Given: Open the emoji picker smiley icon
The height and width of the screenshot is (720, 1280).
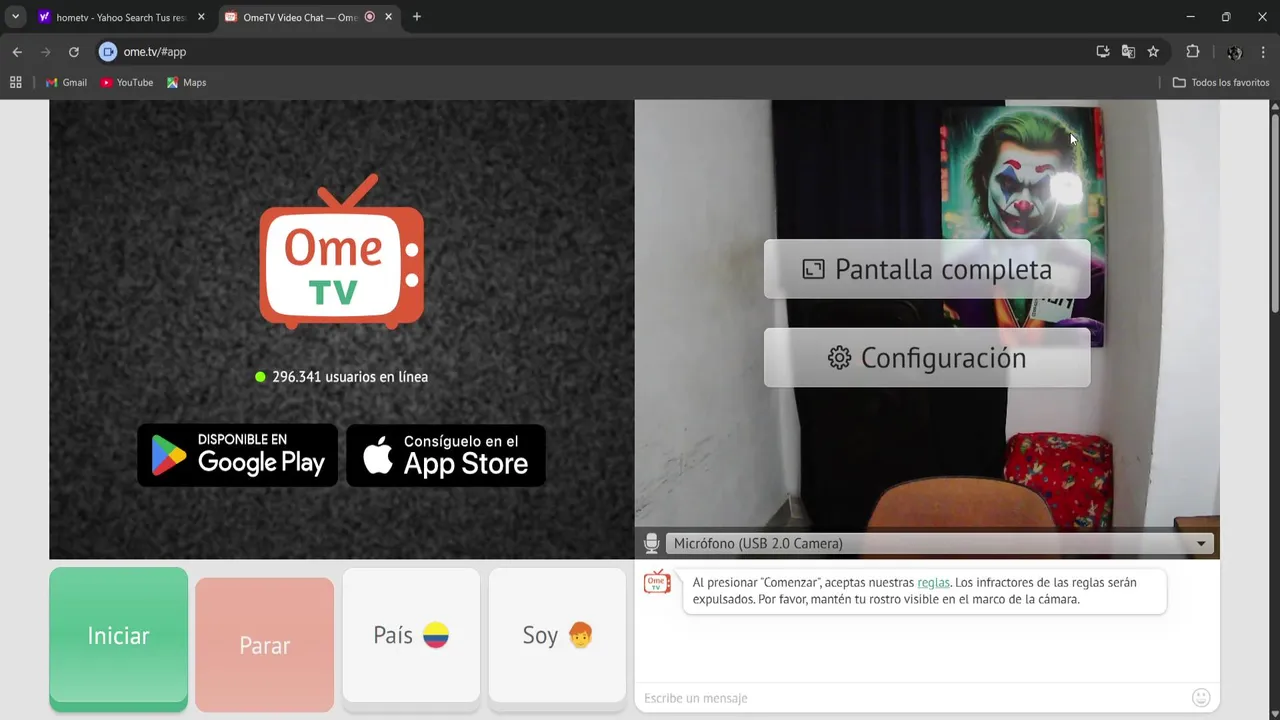Looking at the screenshot, I should 1201,698.
